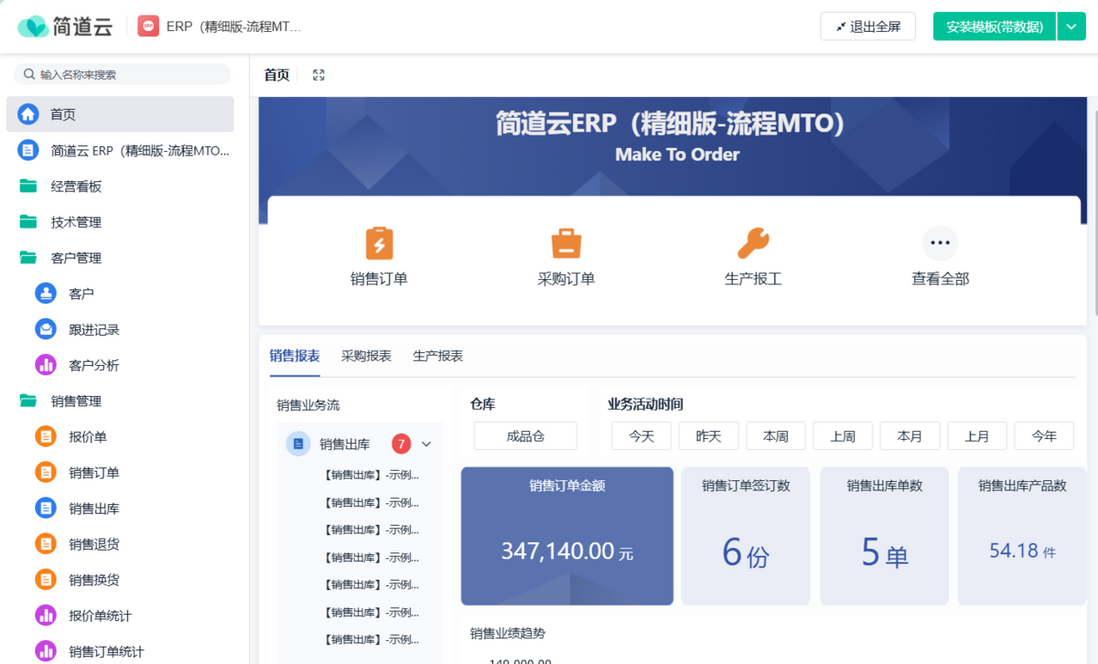This screenshot has width=1098, height=664.
Task: Click the search magnifier icon
Action: point(29,74)
